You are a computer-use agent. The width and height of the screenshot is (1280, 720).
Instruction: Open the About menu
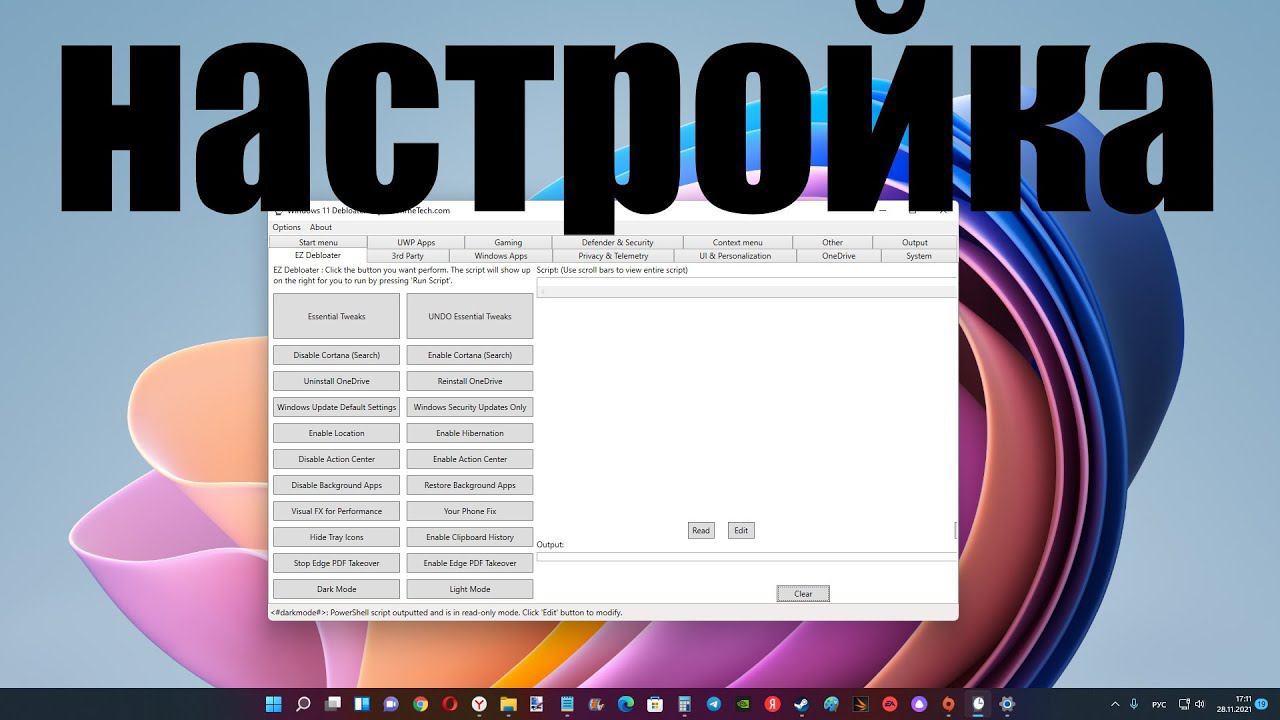tap(321, 227)
